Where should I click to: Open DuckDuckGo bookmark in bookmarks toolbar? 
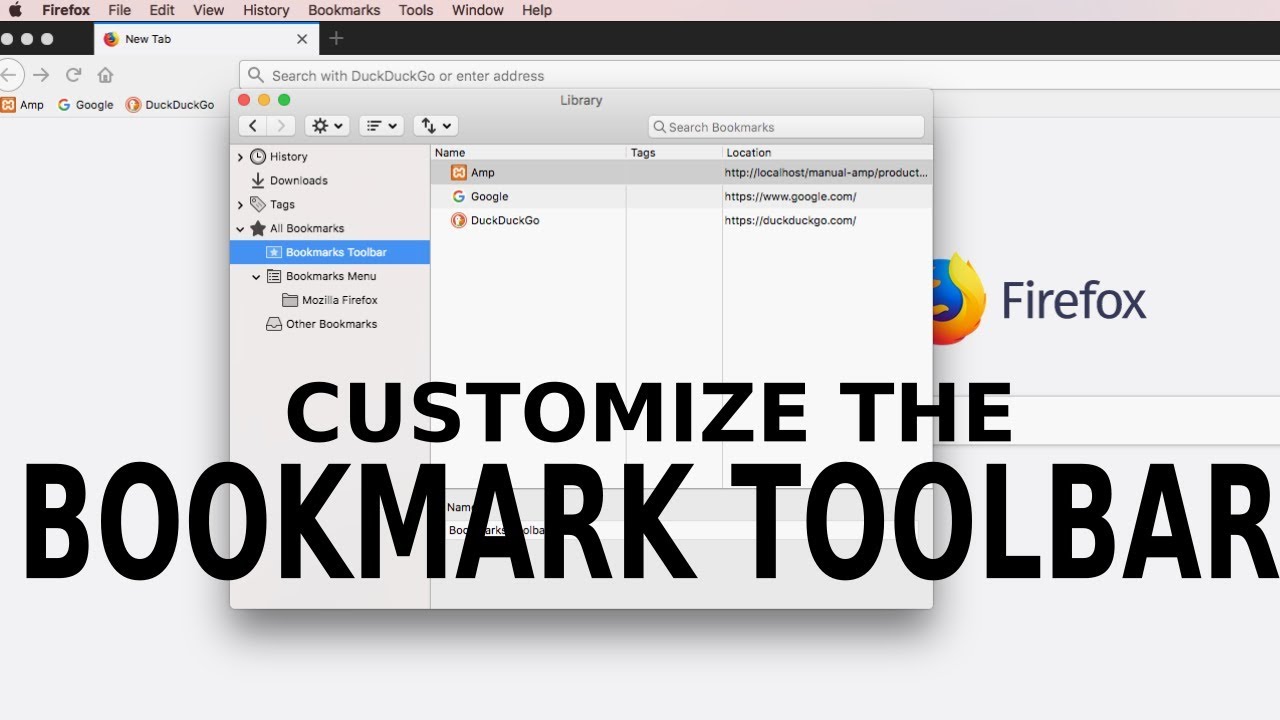click(170, 104)
